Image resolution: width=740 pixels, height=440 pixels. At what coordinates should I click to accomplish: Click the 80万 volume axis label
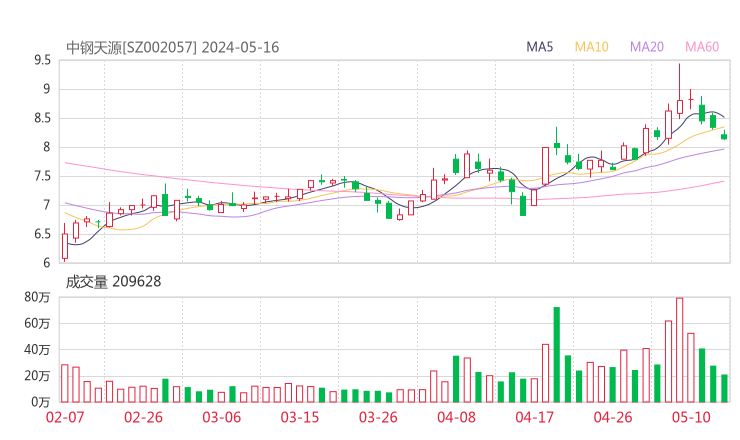[x=37, y=297]
